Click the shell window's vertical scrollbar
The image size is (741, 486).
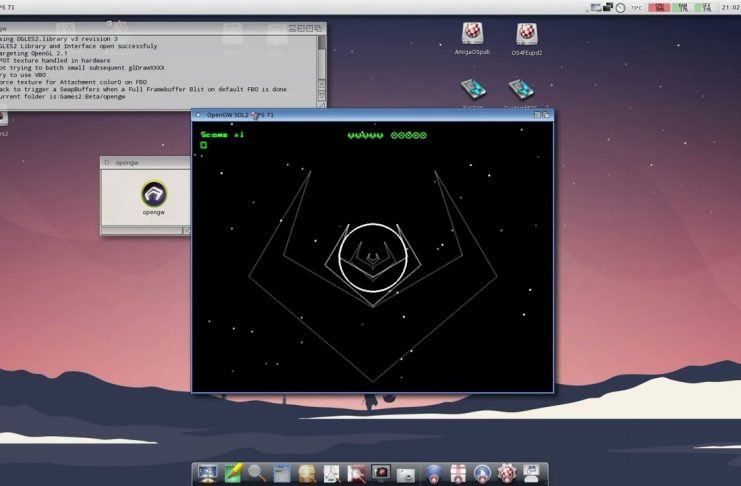pyautogui.click(x=321, y=57)
